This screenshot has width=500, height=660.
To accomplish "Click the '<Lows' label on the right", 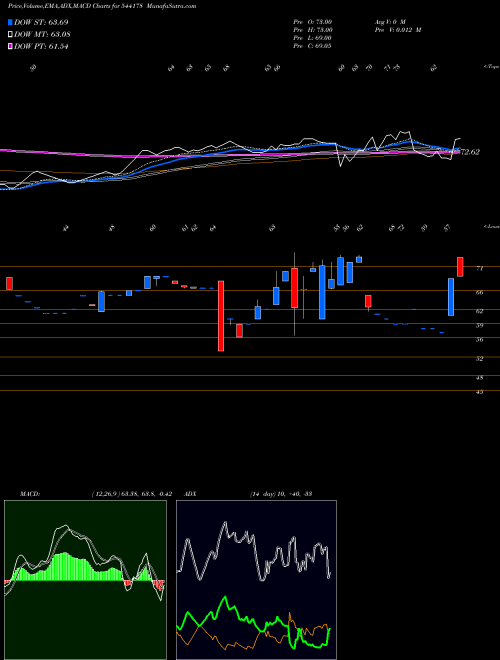I will click(x=492, y=226).
